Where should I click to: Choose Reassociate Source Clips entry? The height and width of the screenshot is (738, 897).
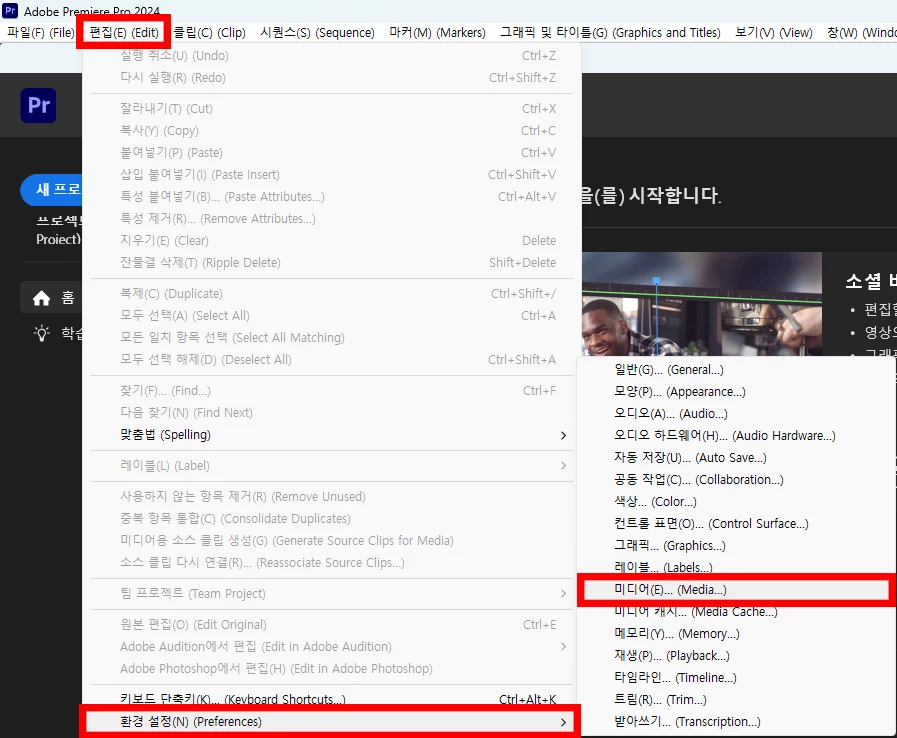(332, 563)
